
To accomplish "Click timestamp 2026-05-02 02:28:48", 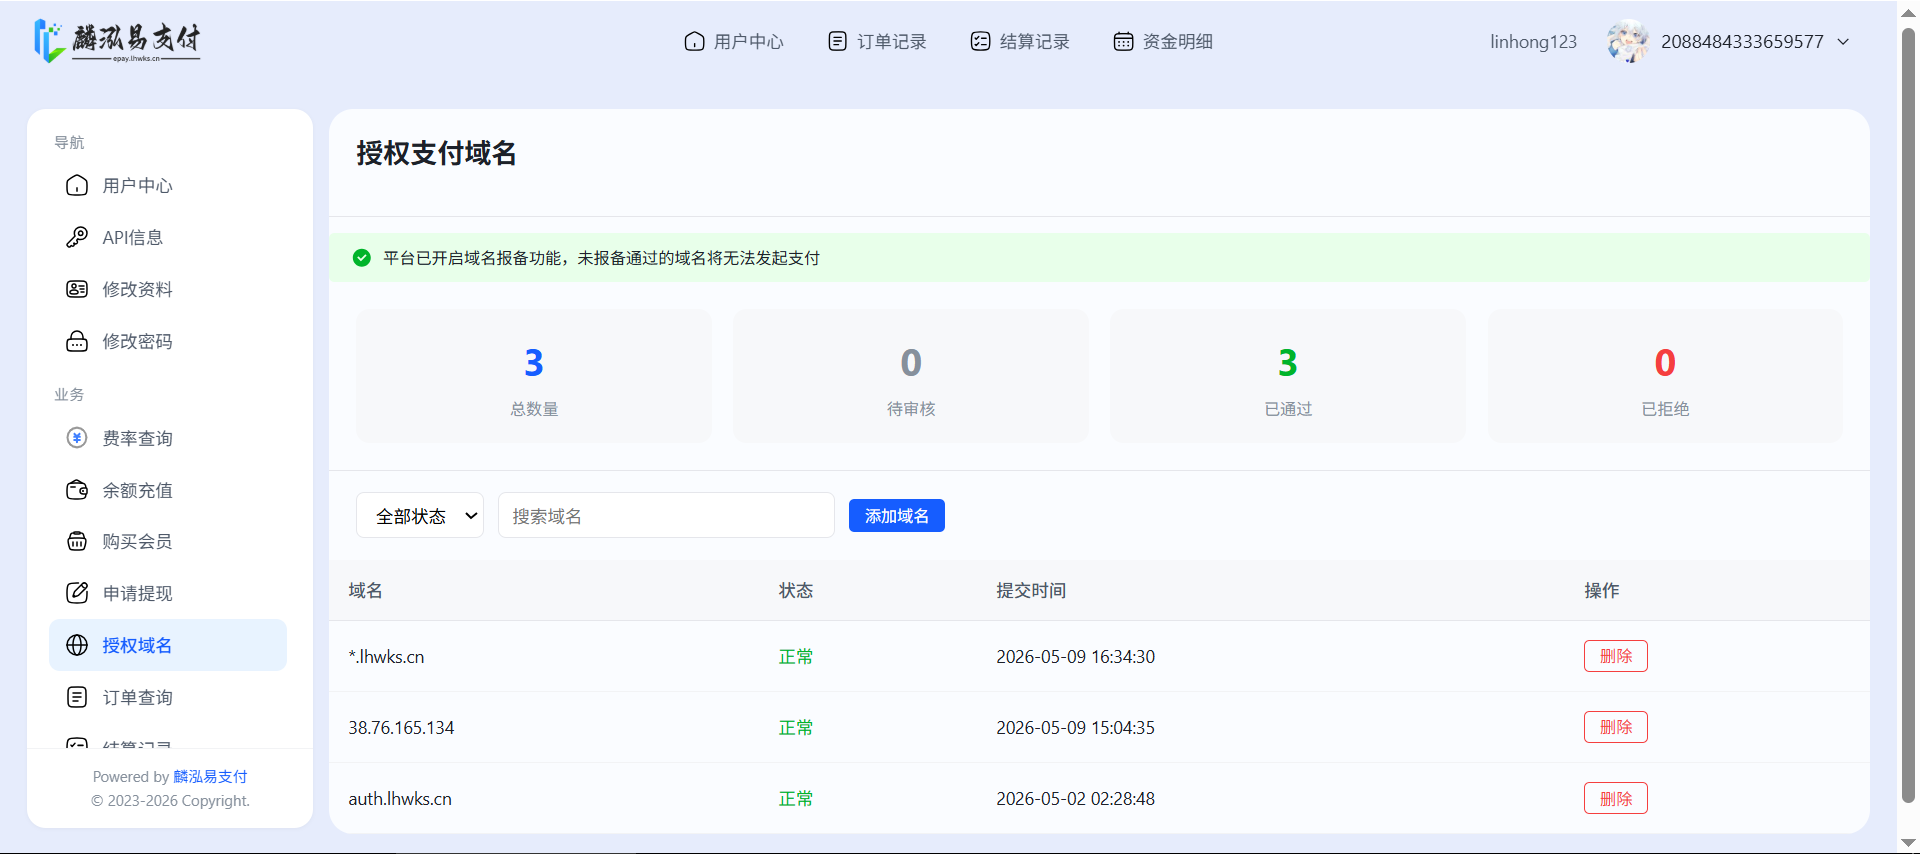I will 1075,799.
